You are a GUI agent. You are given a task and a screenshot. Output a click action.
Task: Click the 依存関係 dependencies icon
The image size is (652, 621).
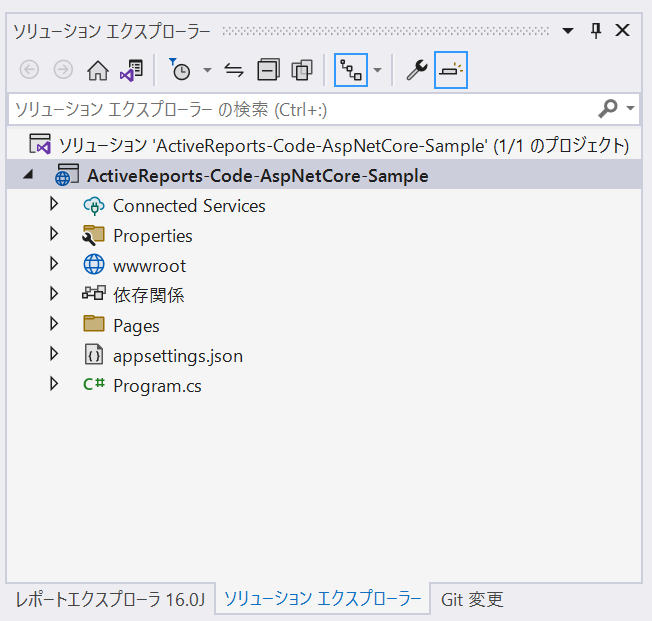tap(94, 294)
